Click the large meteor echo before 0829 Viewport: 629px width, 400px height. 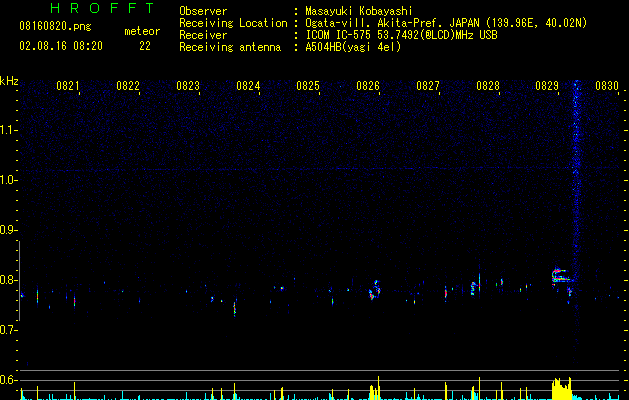click(562, 276)
